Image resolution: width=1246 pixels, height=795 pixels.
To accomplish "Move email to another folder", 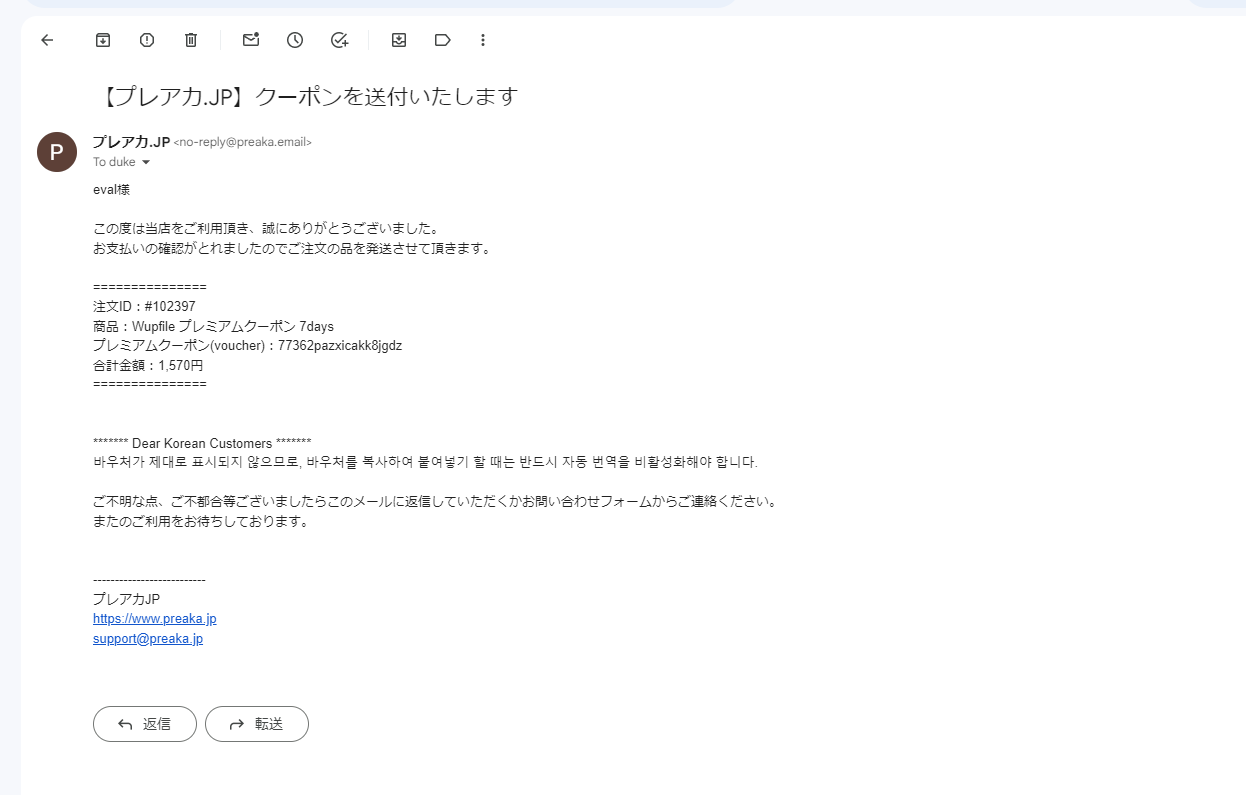I will (x=399, y=40).
